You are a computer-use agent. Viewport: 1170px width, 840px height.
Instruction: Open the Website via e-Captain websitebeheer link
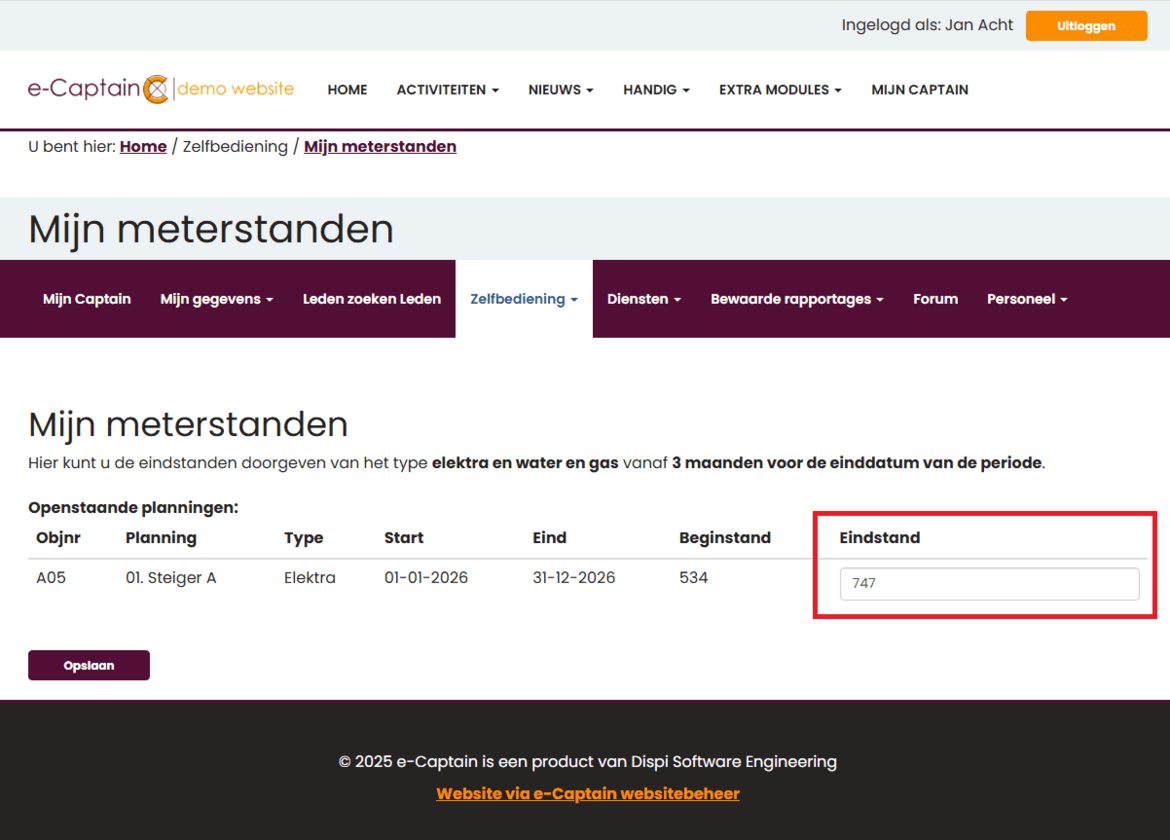[x=588, y=794]
